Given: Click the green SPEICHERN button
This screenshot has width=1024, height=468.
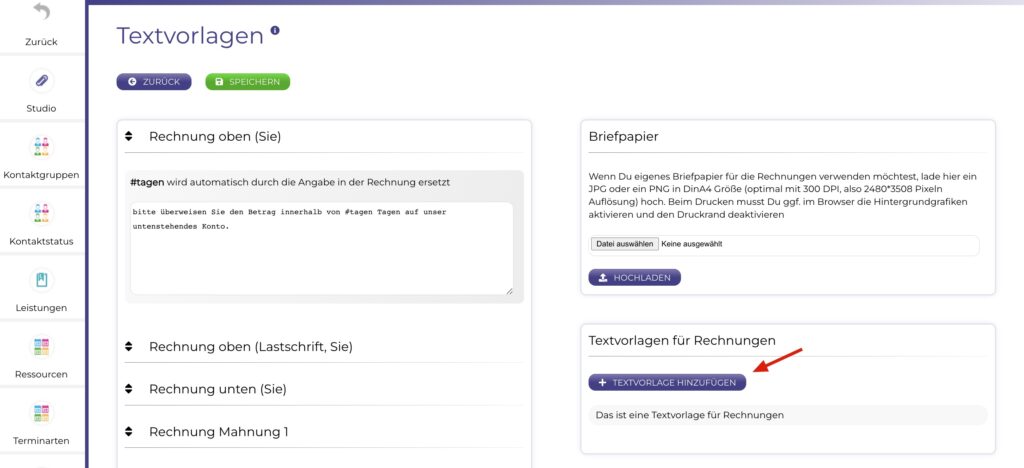Looking at the screenshot, I should click(247, 82).
